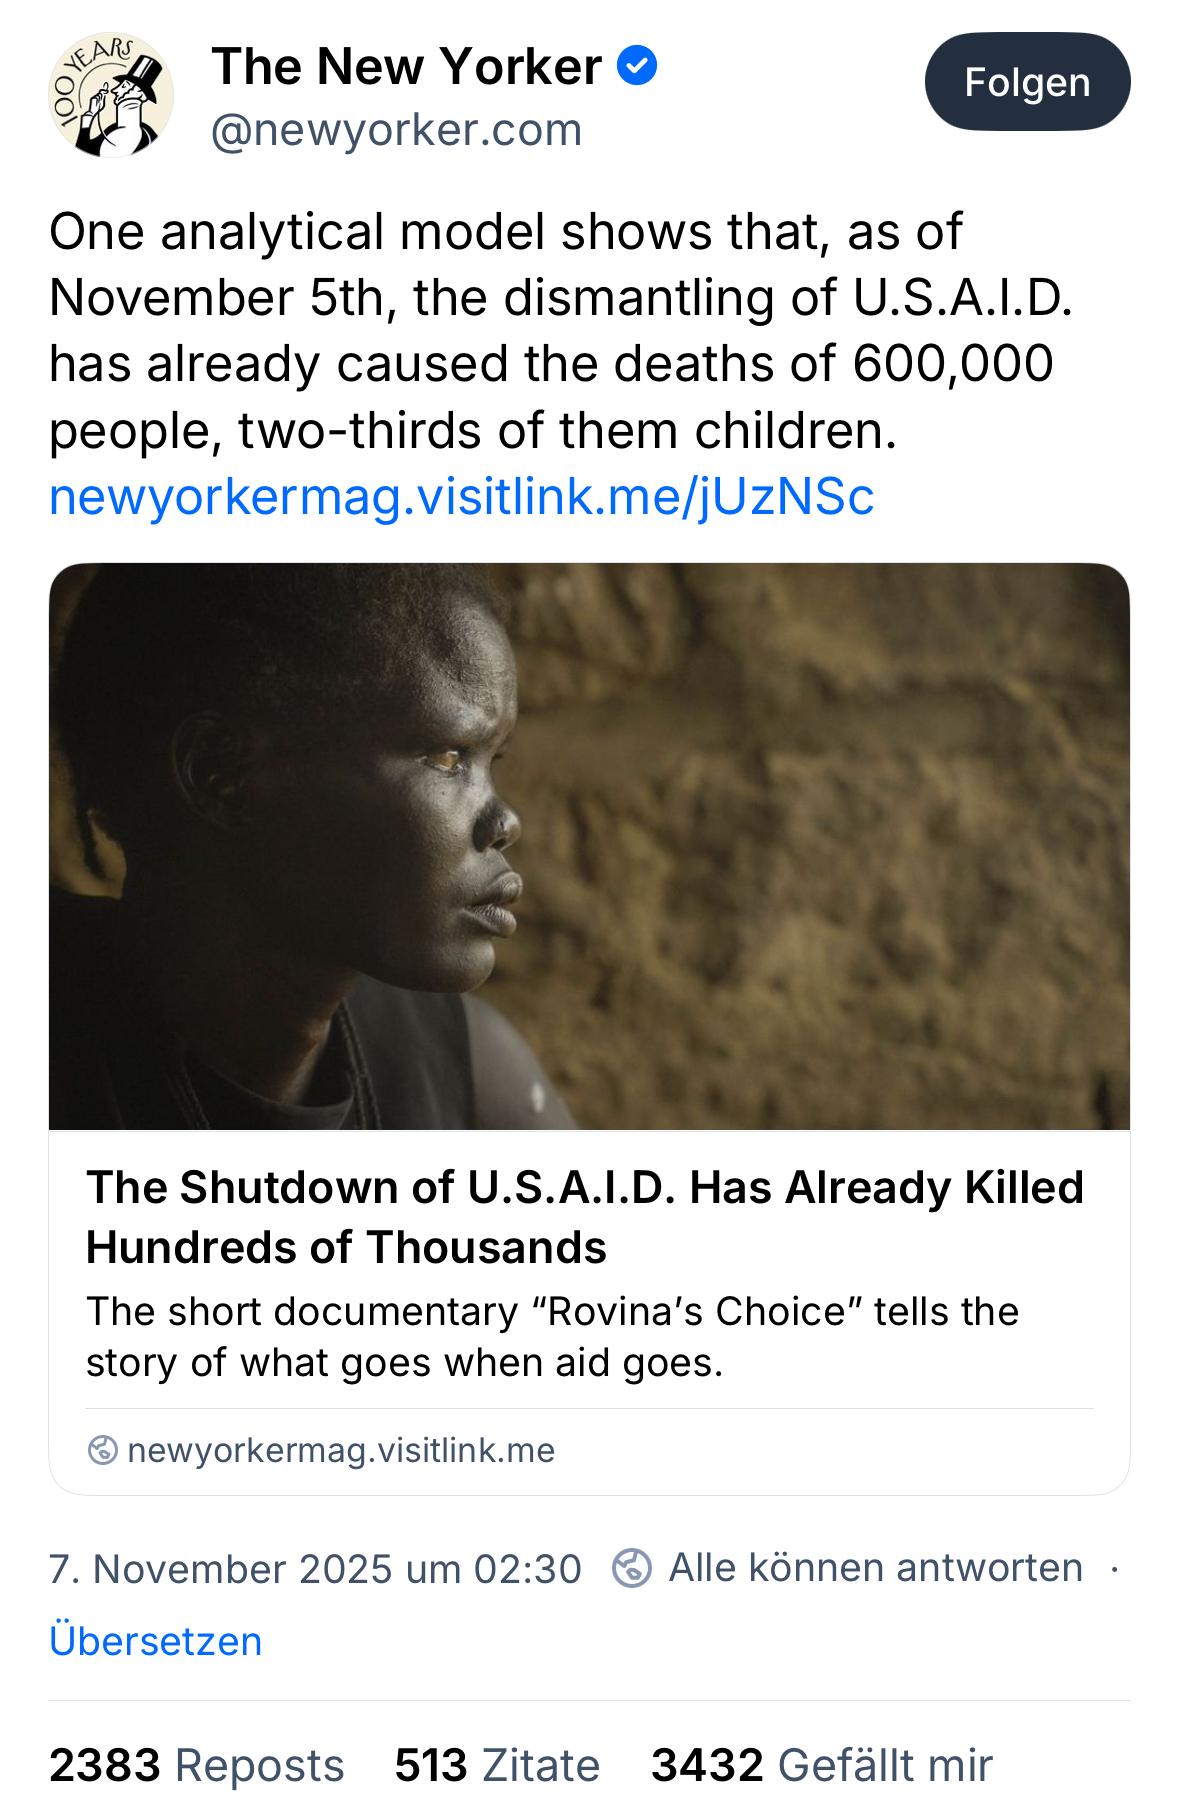Open The New Yorker display name
The width and height of the screenshot is (1179, 1813).
pos(406,67)
